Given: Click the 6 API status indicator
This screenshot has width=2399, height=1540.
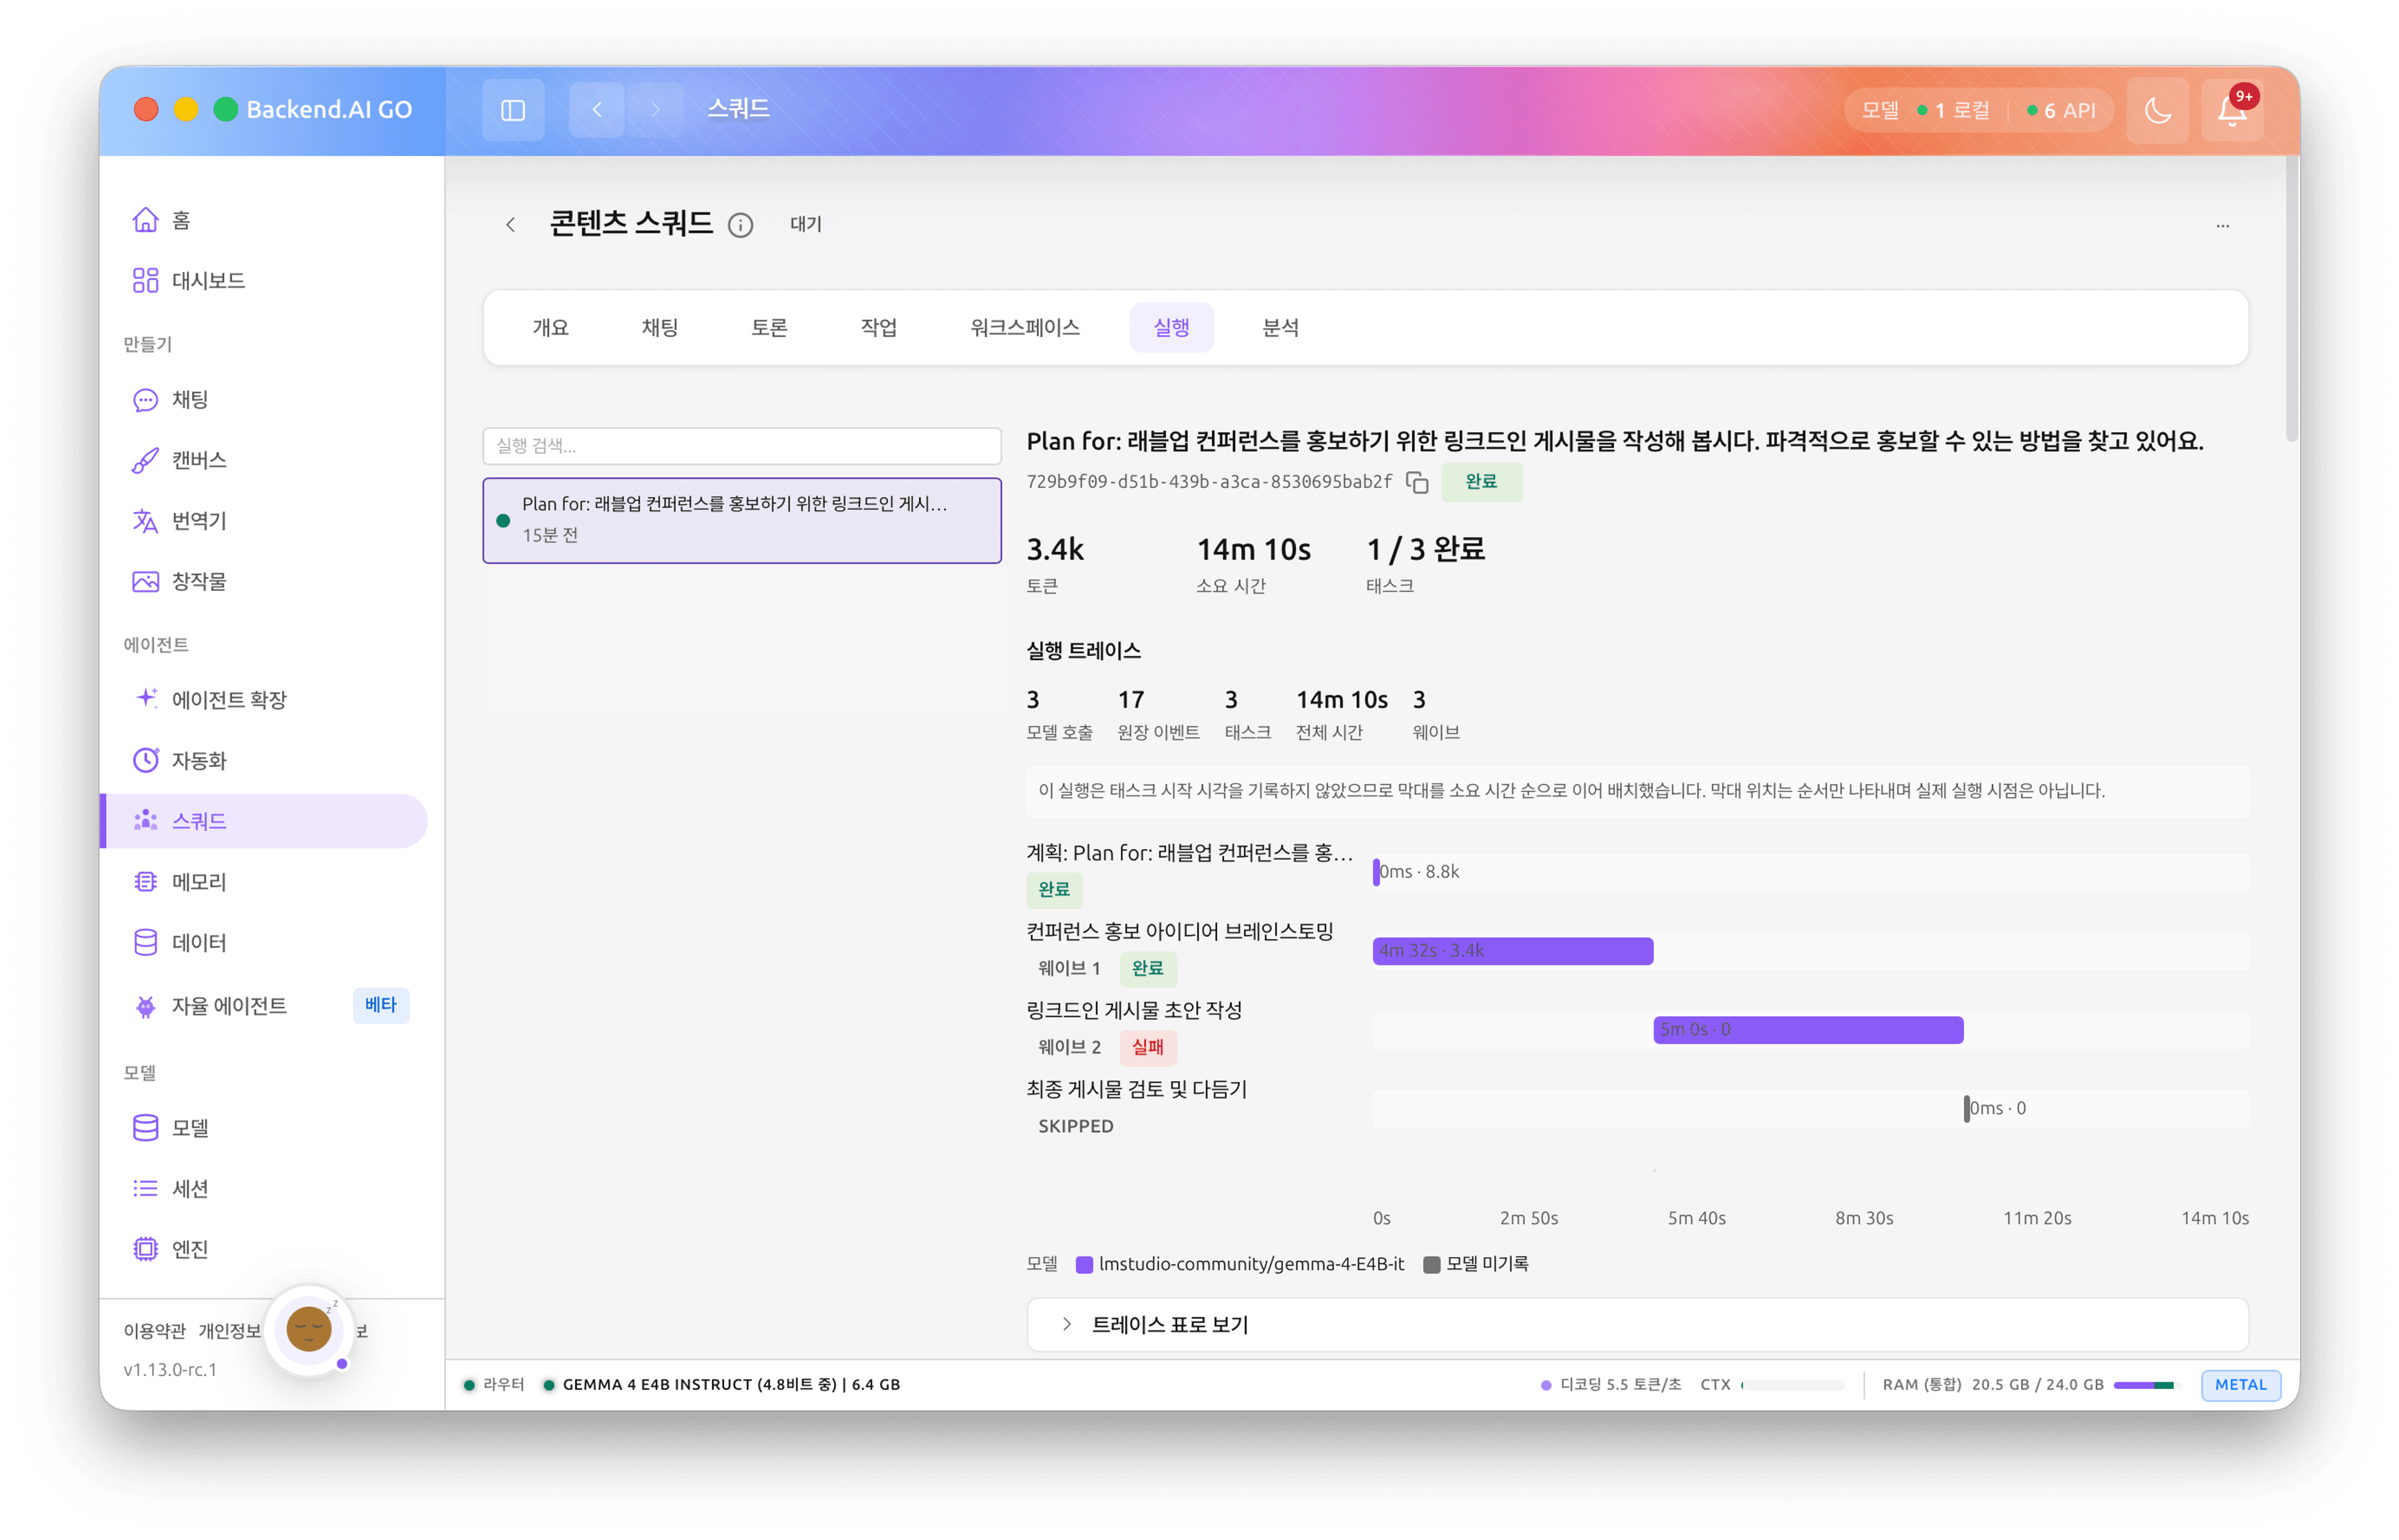Looking at the screenshot, I should click(2061, 111).
